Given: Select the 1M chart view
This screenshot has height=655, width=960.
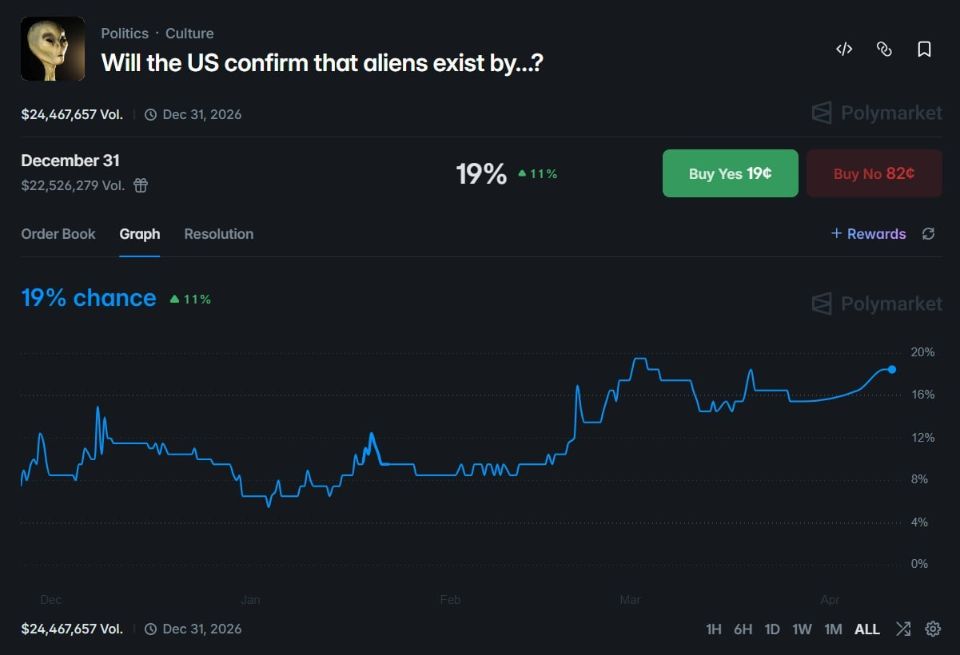Looking at the screenshot, I should (833, 629).
